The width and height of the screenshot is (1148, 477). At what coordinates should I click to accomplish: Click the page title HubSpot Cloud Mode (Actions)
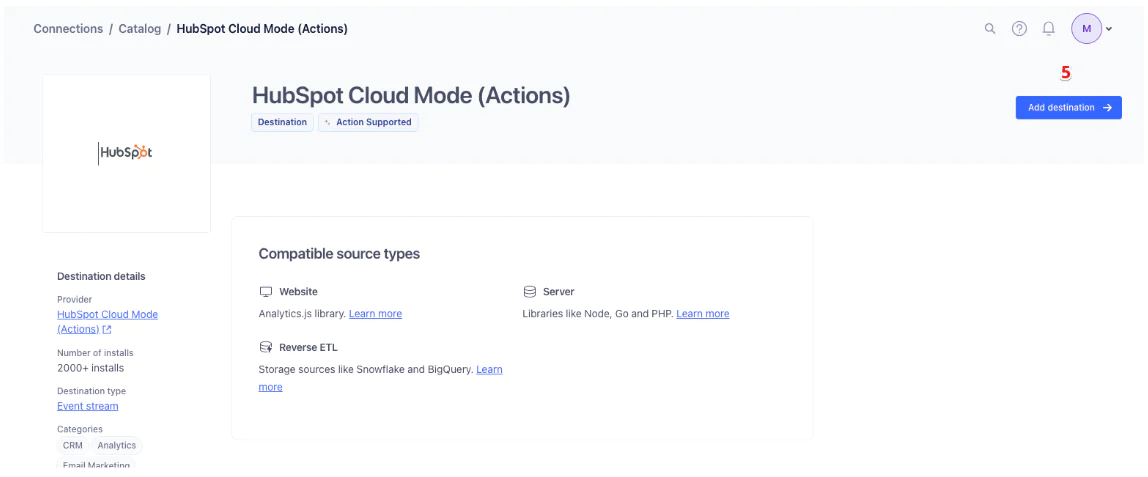[411, 96]
